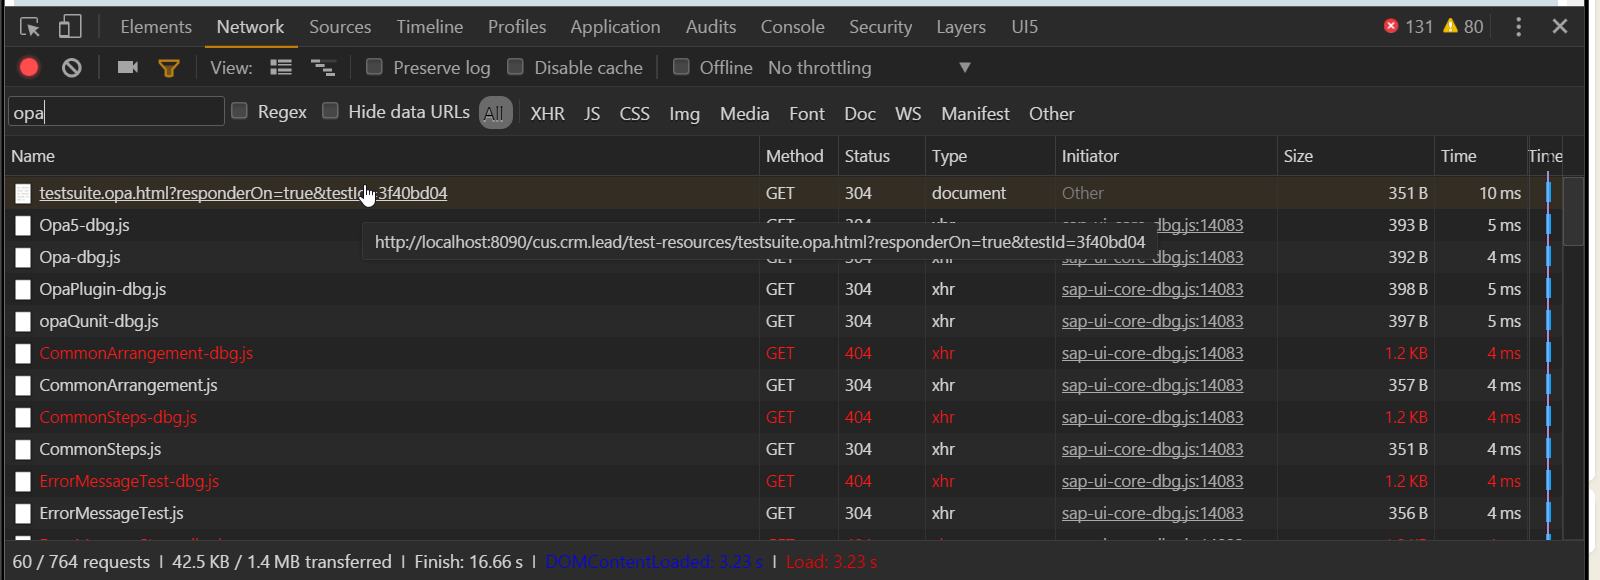Viewport: 1600px width, 580px height.
Task: Filter requests by CSS
Action: 634,114
